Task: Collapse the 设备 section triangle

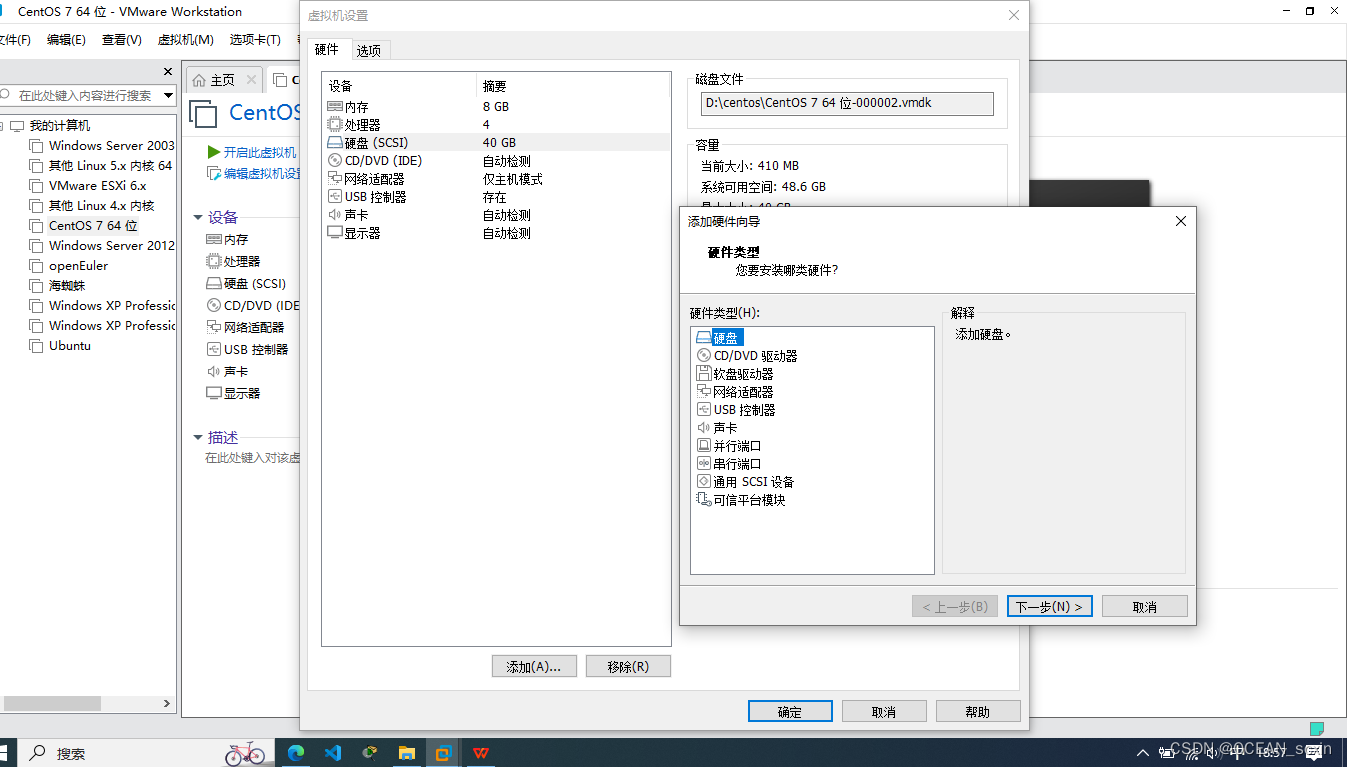Action: (198, 217)
